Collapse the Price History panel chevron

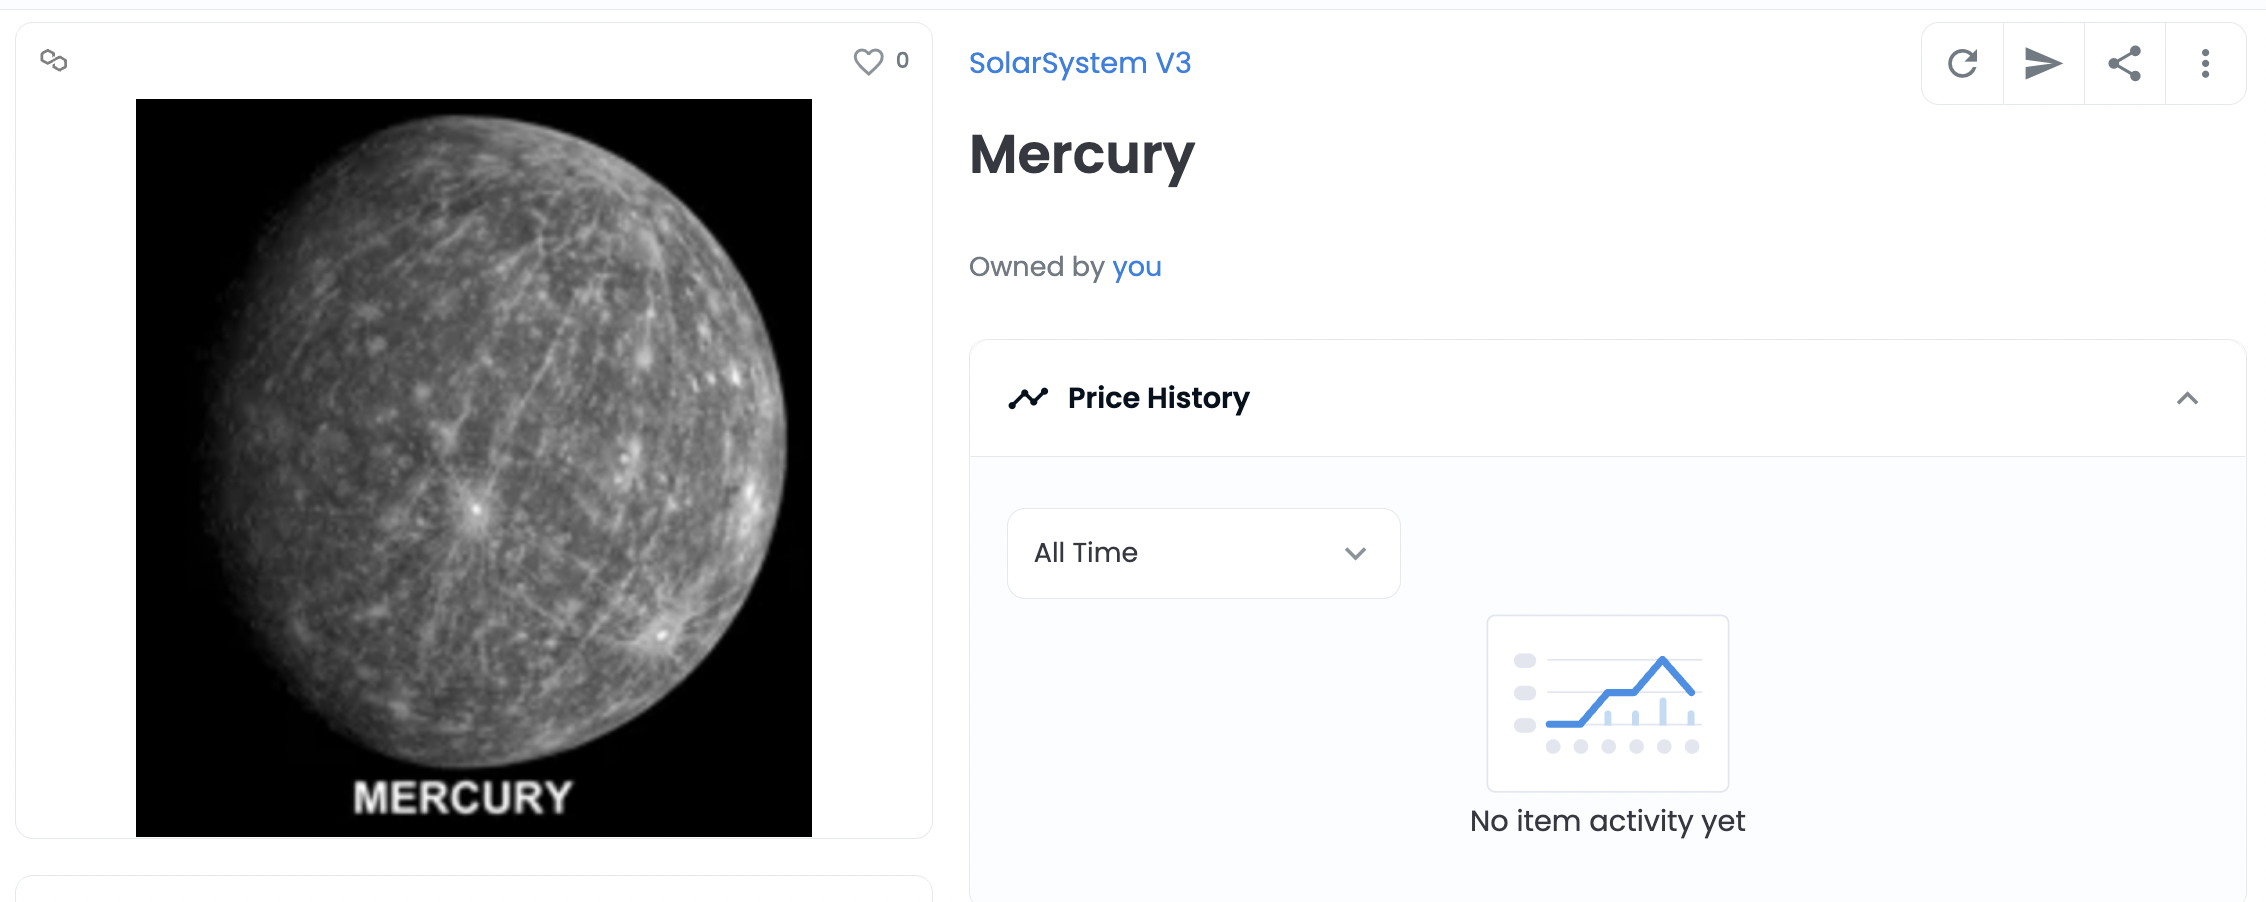click(x=2187, y=399)
